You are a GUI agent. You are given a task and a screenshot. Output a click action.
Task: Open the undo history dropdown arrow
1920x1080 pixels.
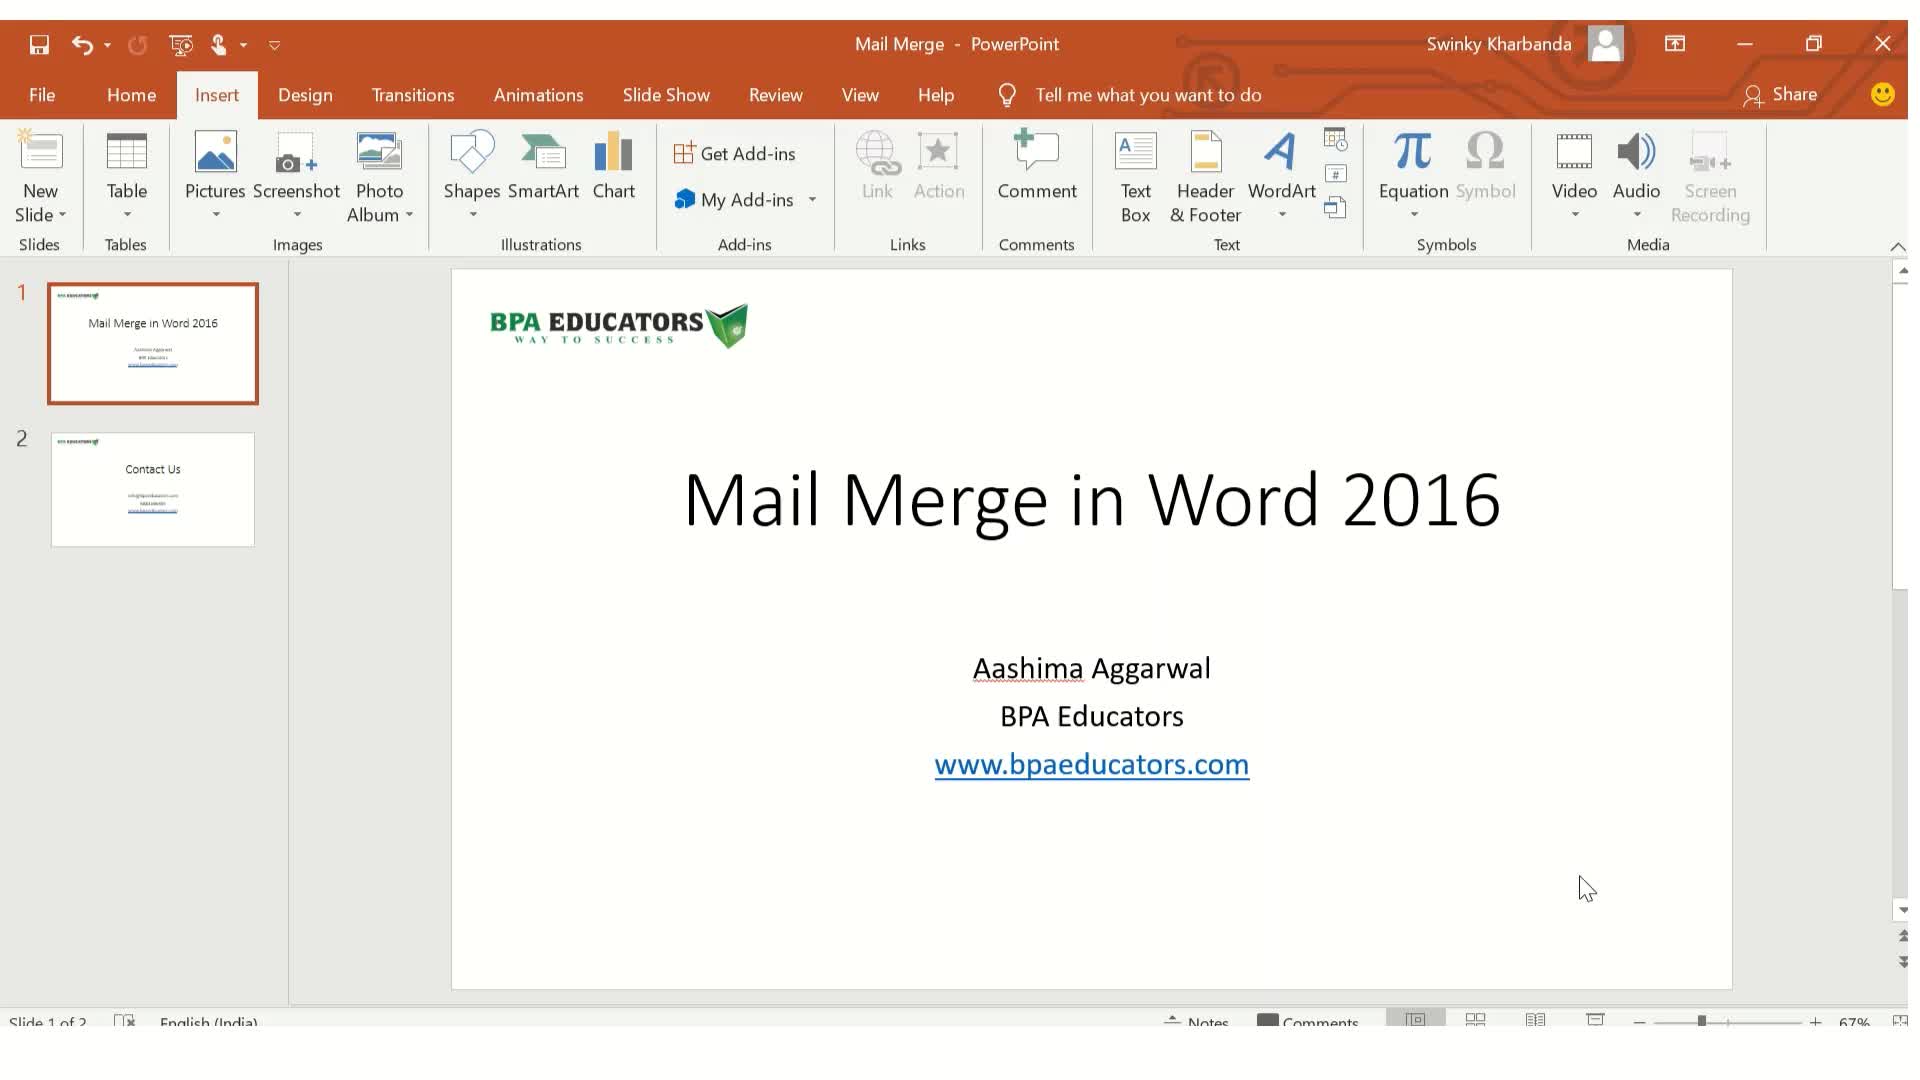click(107, 45)
